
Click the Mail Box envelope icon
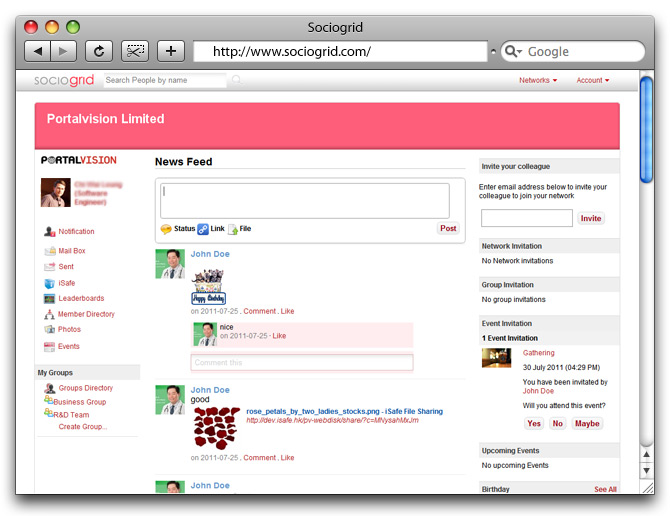50,251
